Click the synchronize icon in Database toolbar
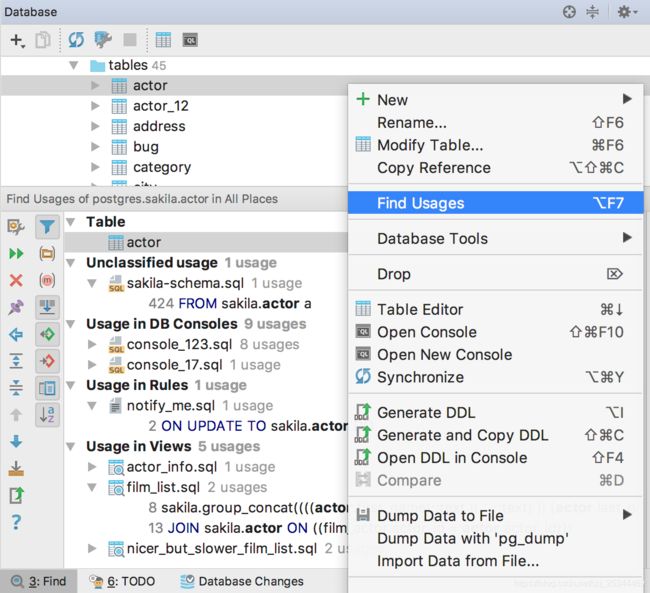The height and width of the screenshot is (593, 650). 76,40
